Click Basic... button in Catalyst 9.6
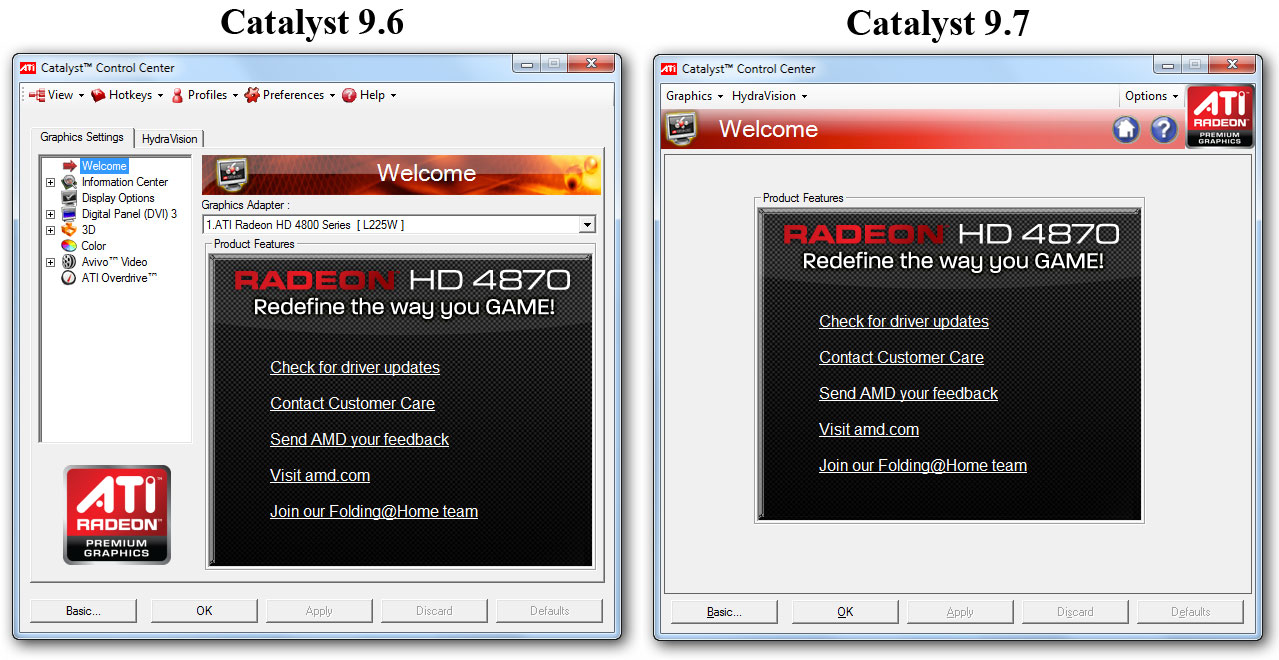This screenshot has width=1279, height=660. (x=84, y=611)
